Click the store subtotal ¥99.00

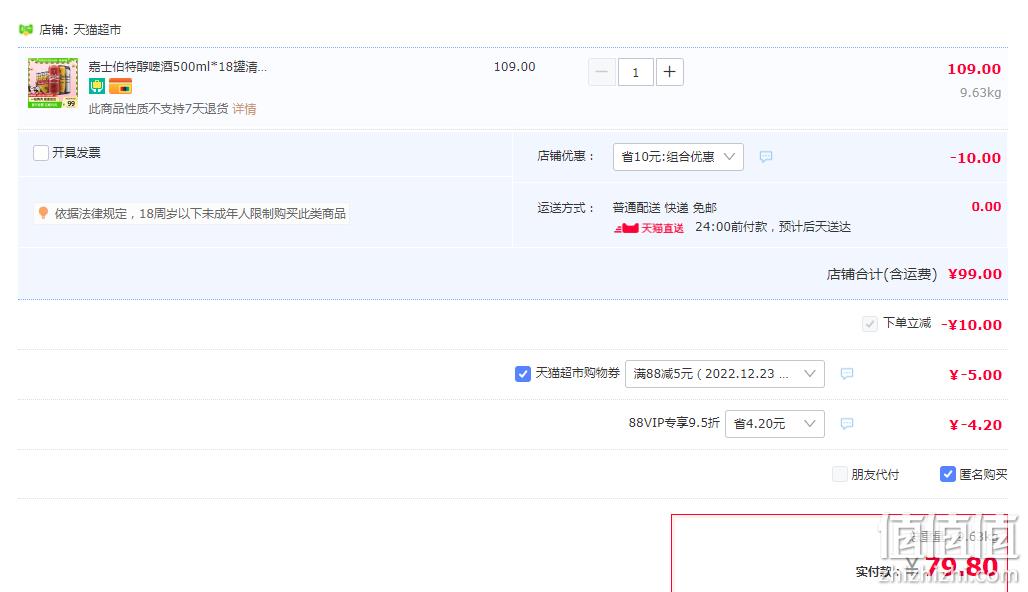click(975, 274)
